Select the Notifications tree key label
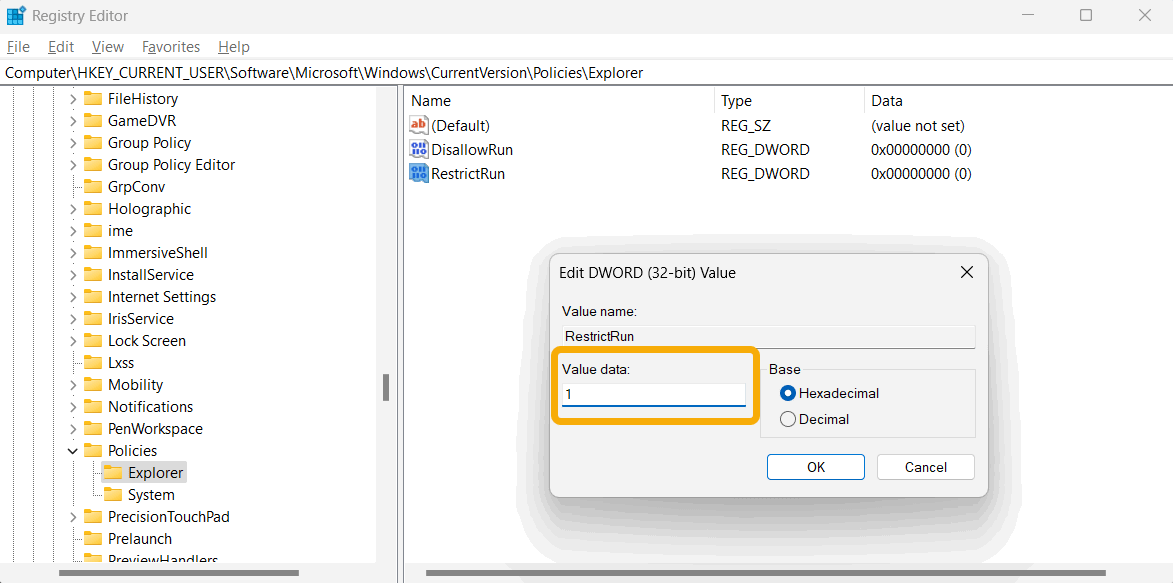Viewport: 1173px width, 583px height. [150, 406]
